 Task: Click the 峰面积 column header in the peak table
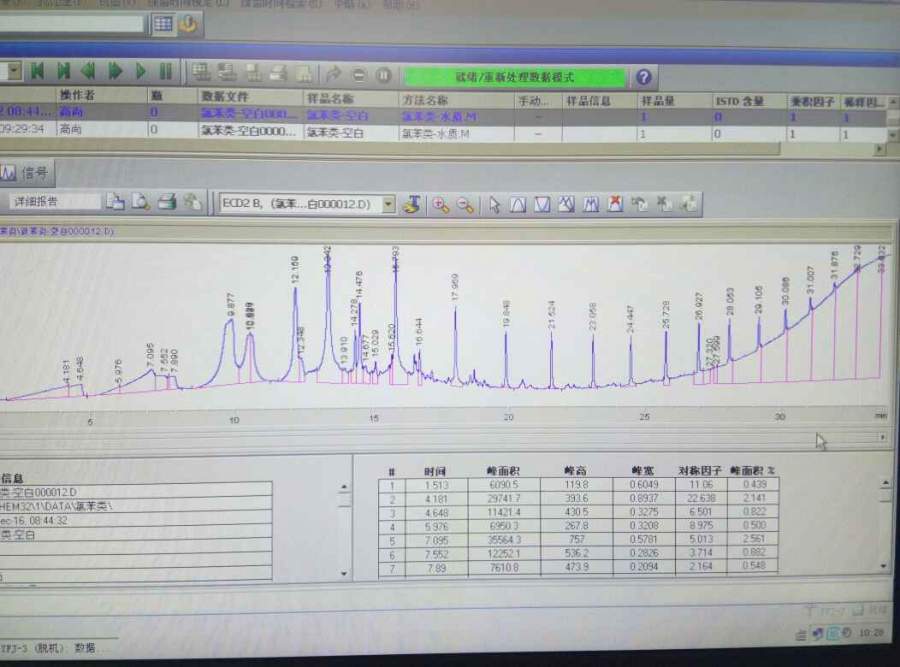[503, 471]
